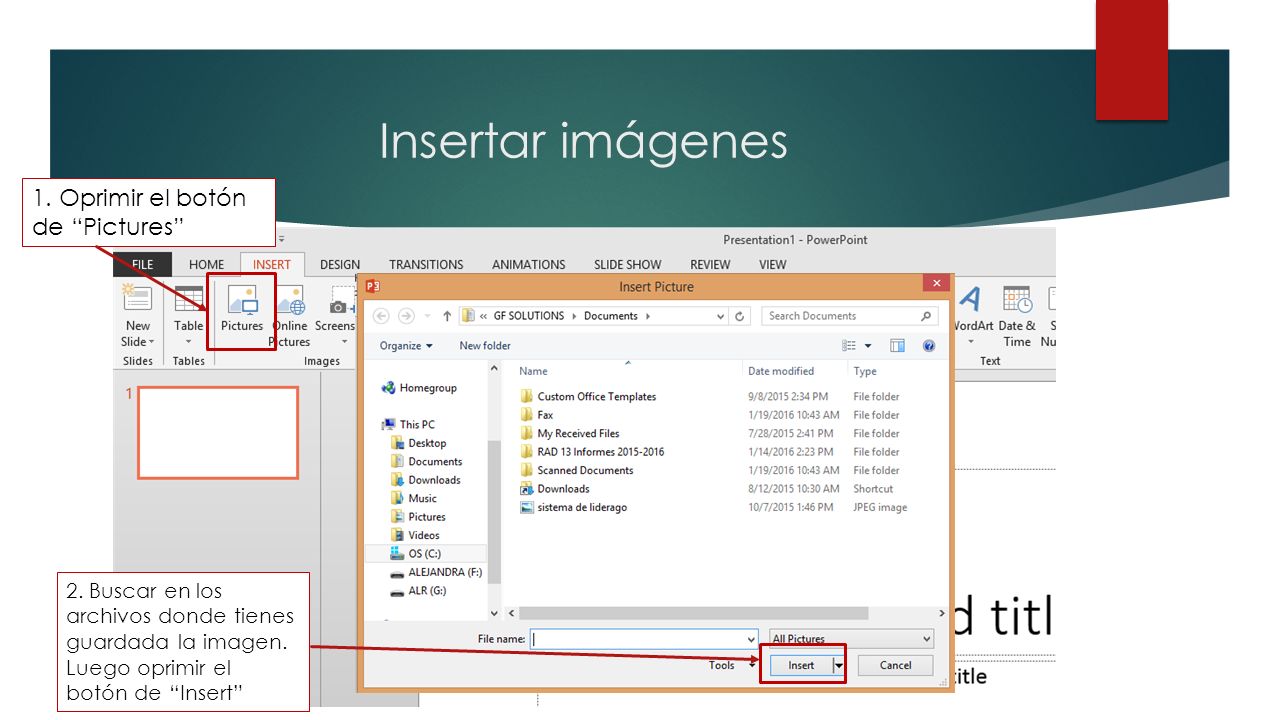Select This PC in navigation pane
Viewport: 1280px width, 720px height.
coord(417,425)
